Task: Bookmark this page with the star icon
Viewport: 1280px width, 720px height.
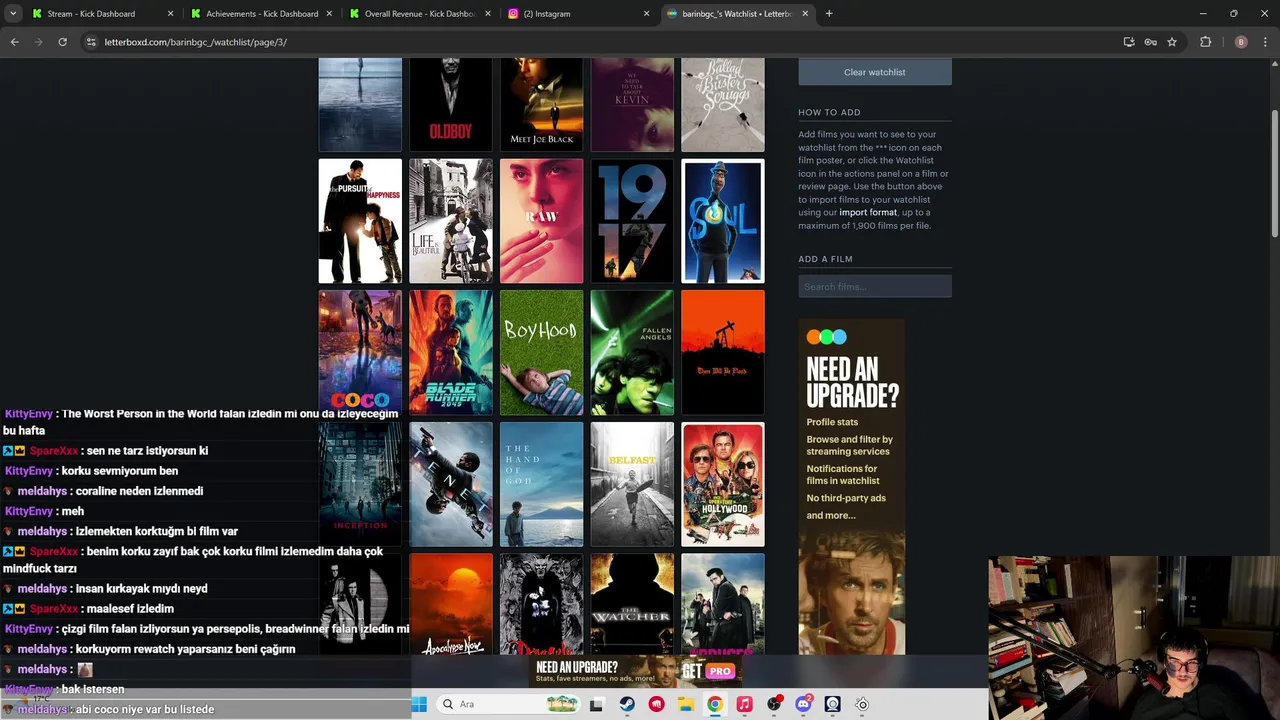Action: click(1172, 42)
